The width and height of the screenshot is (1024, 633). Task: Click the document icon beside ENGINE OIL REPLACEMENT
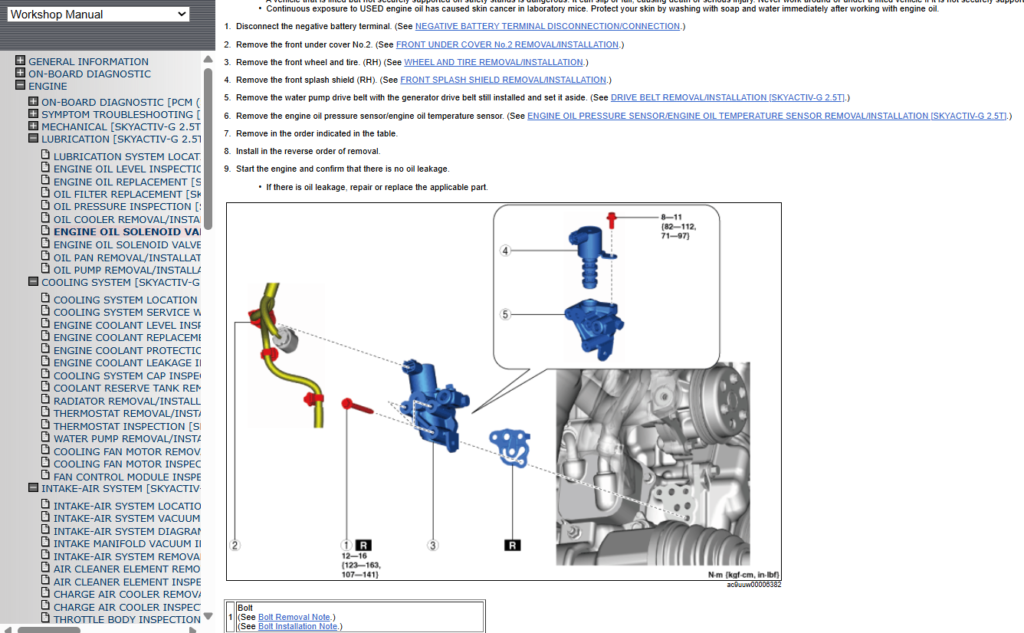click(x=45, y=181)
